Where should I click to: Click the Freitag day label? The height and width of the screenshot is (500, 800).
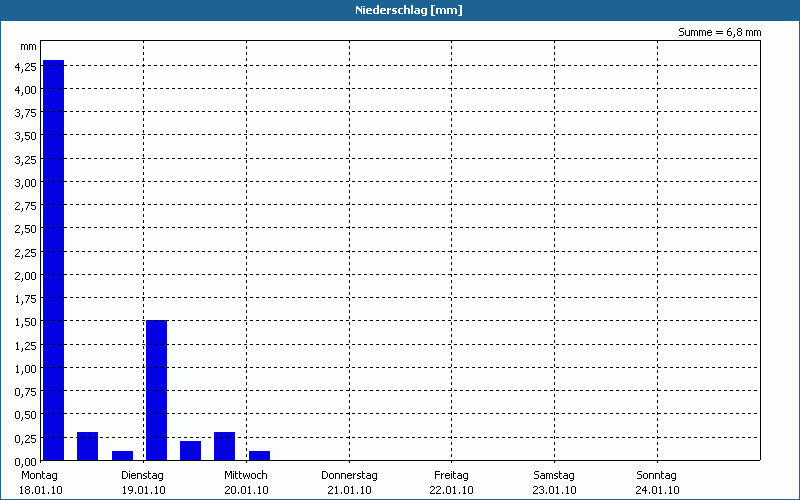click(452, 476)
